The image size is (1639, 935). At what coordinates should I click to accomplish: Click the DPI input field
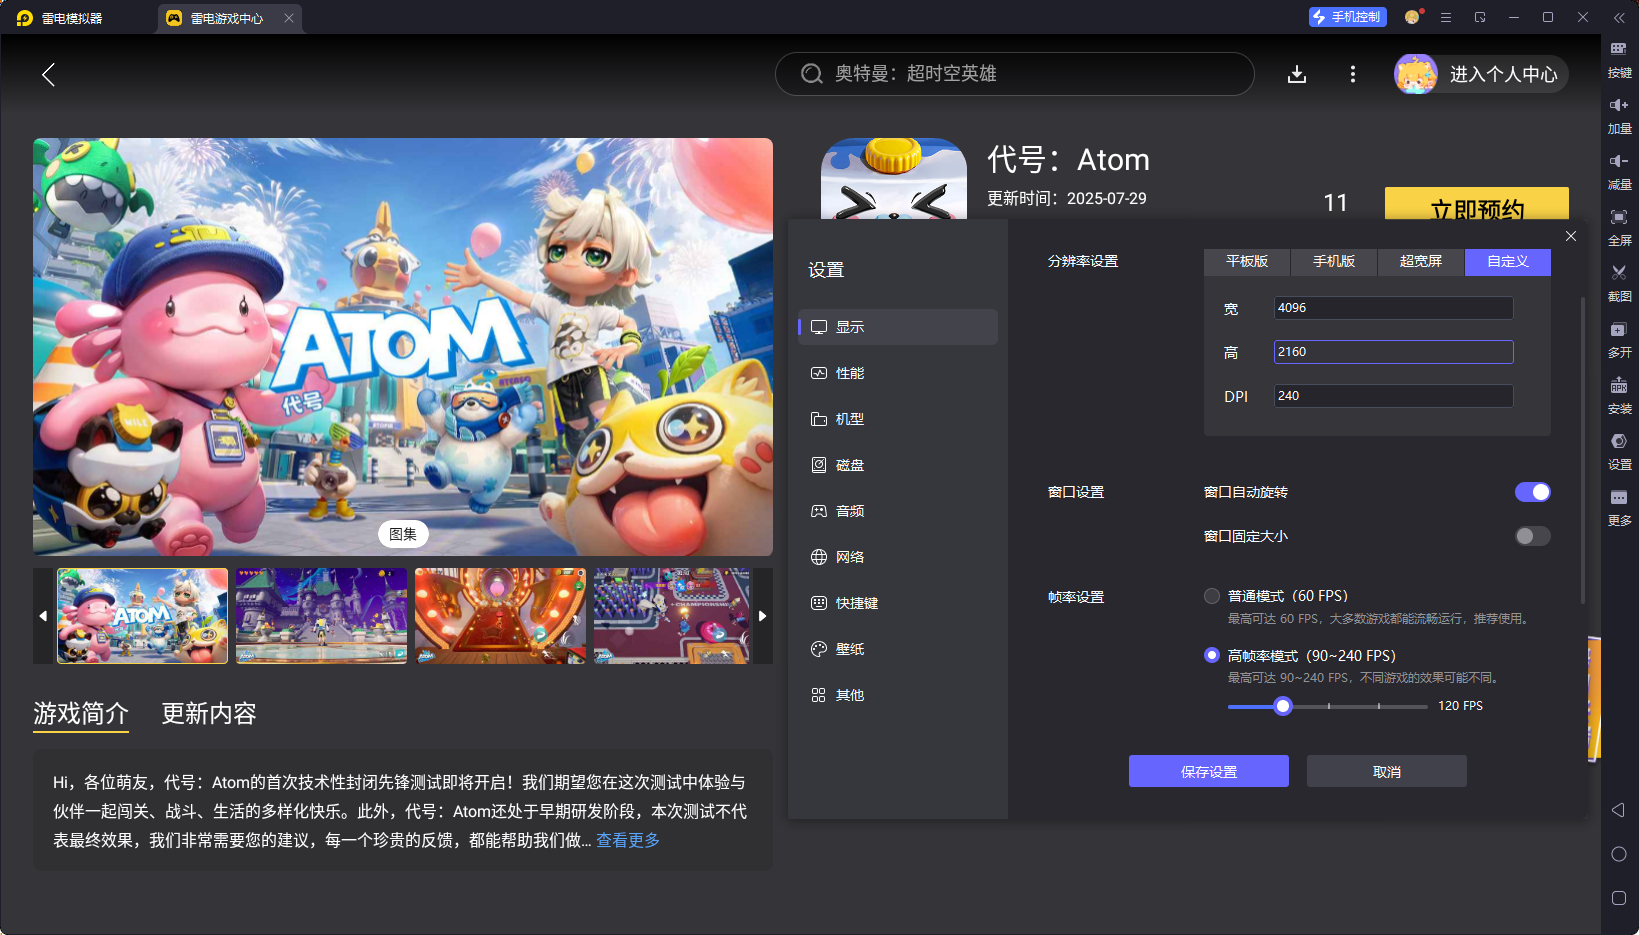coord(1393,396)
